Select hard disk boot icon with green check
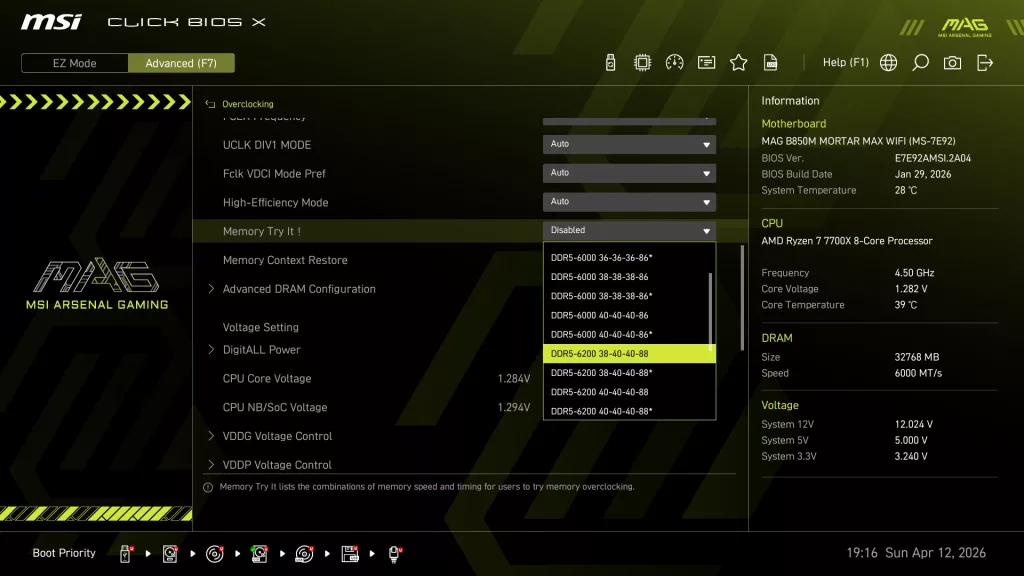 (259, 554)
